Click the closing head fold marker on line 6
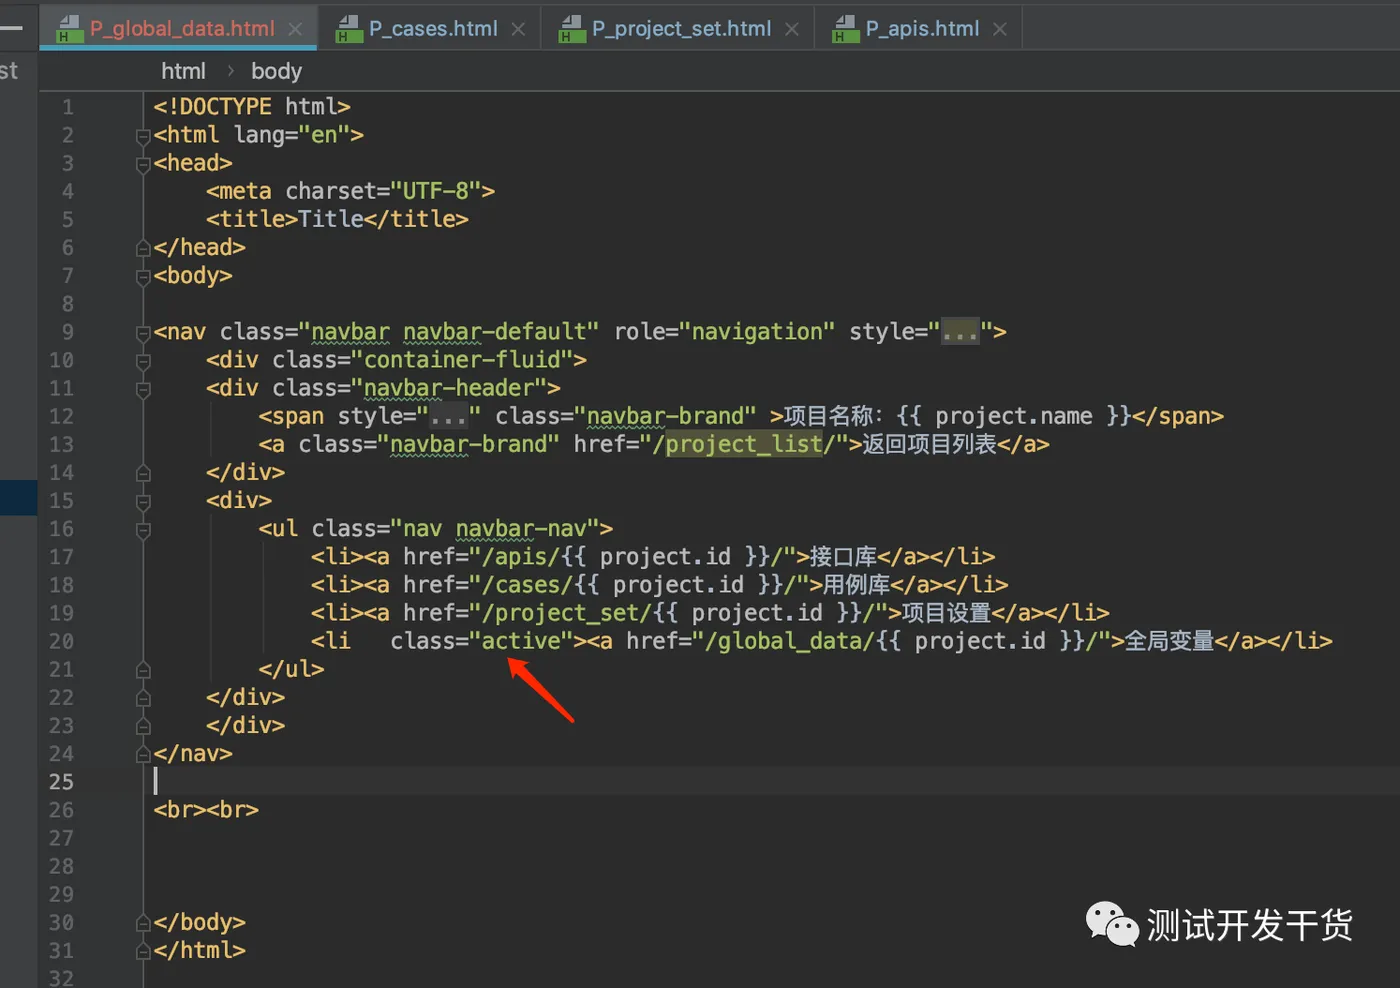This screenshot has width=1400, height=988. tap(143, 248)
